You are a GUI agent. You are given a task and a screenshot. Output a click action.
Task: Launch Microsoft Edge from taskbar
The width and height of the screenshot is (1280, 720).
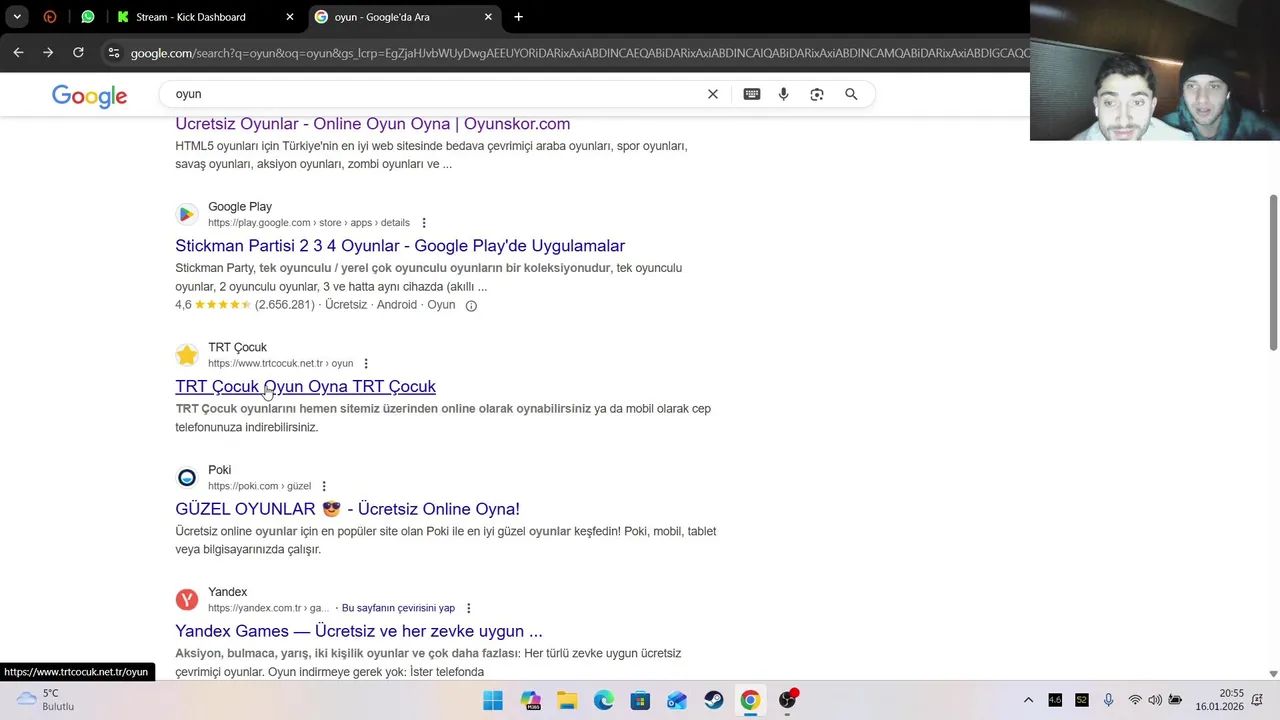pyautogui.click(x=603, y=701)
